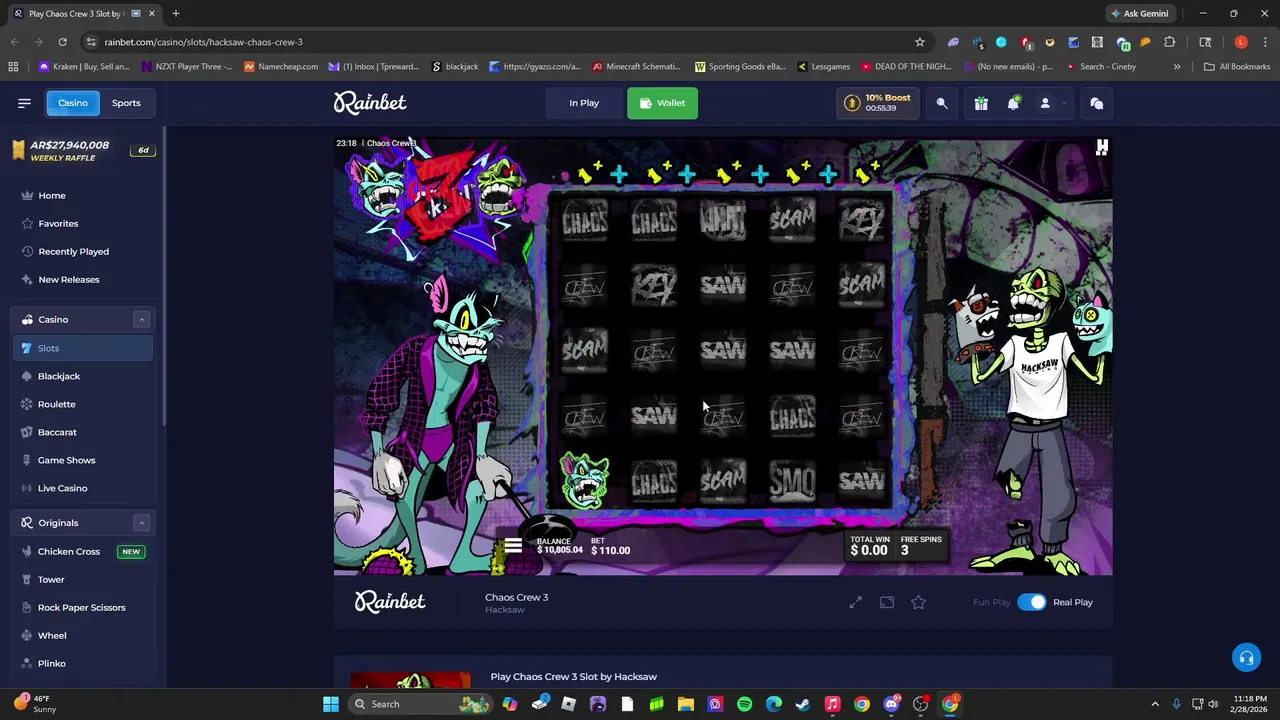1280x720 pixels.
Task: Open the slot game menu icon
Action: [x=513, y=546]
